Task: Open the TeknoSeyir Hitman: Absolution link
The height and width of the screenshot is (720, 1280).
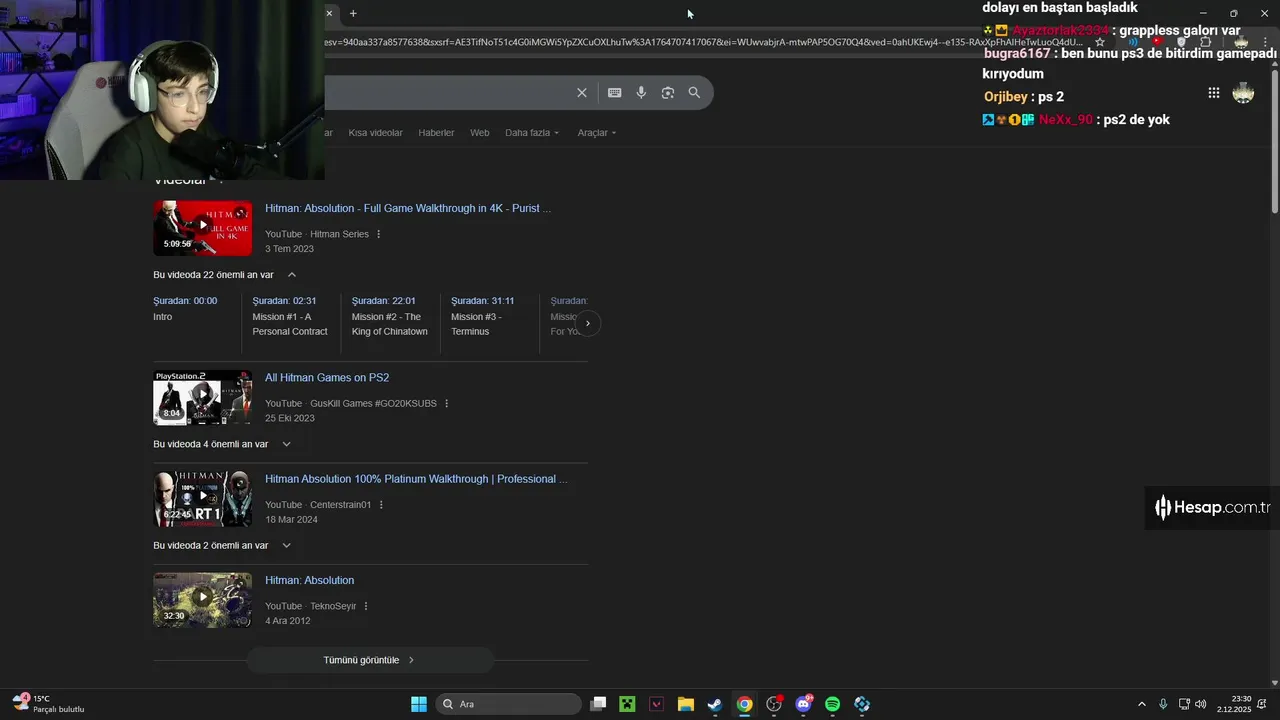Action: click(309, 580)
